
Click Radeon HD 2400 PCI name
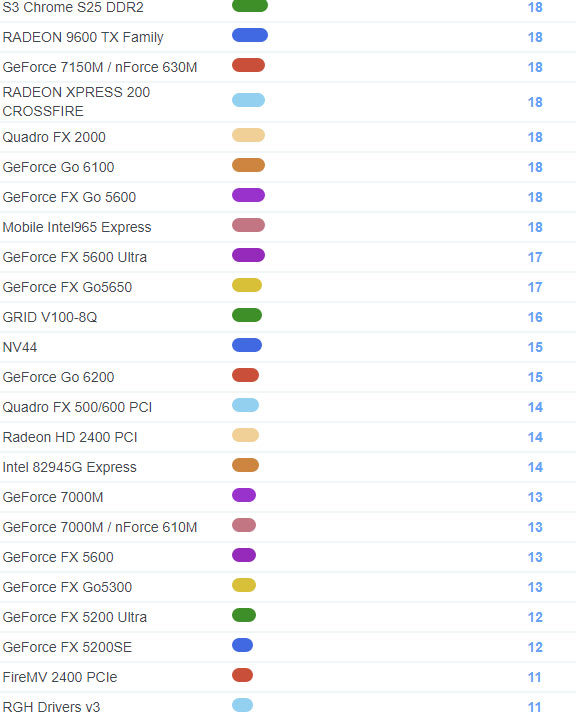(70, 437)
